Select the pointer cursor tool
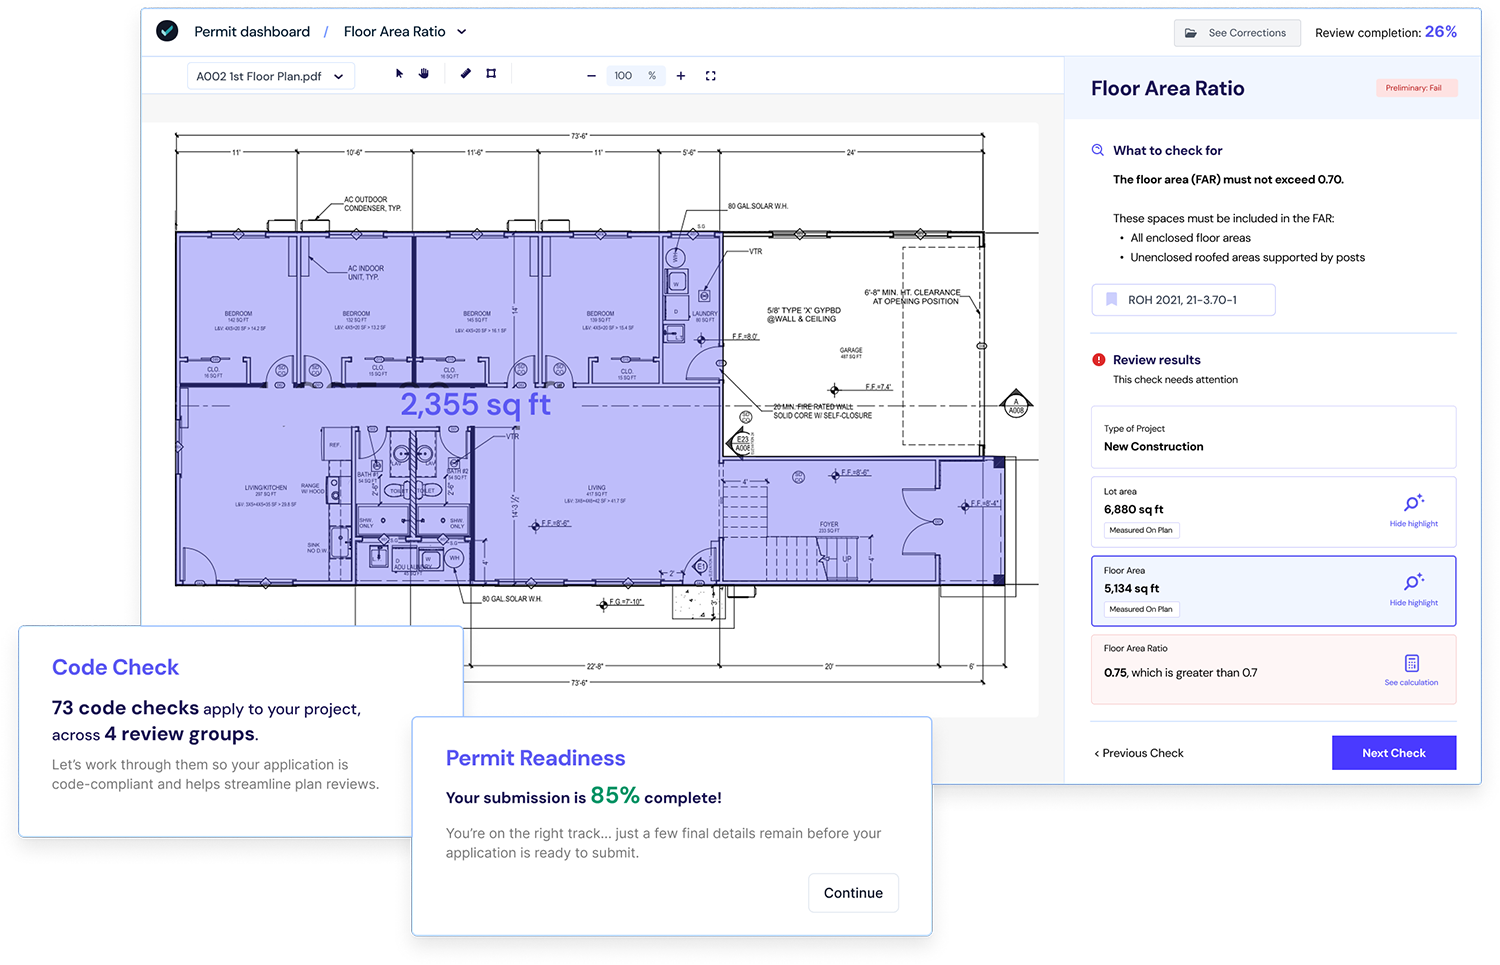Viewport: 1500px width, 965px height. (399, 74)
